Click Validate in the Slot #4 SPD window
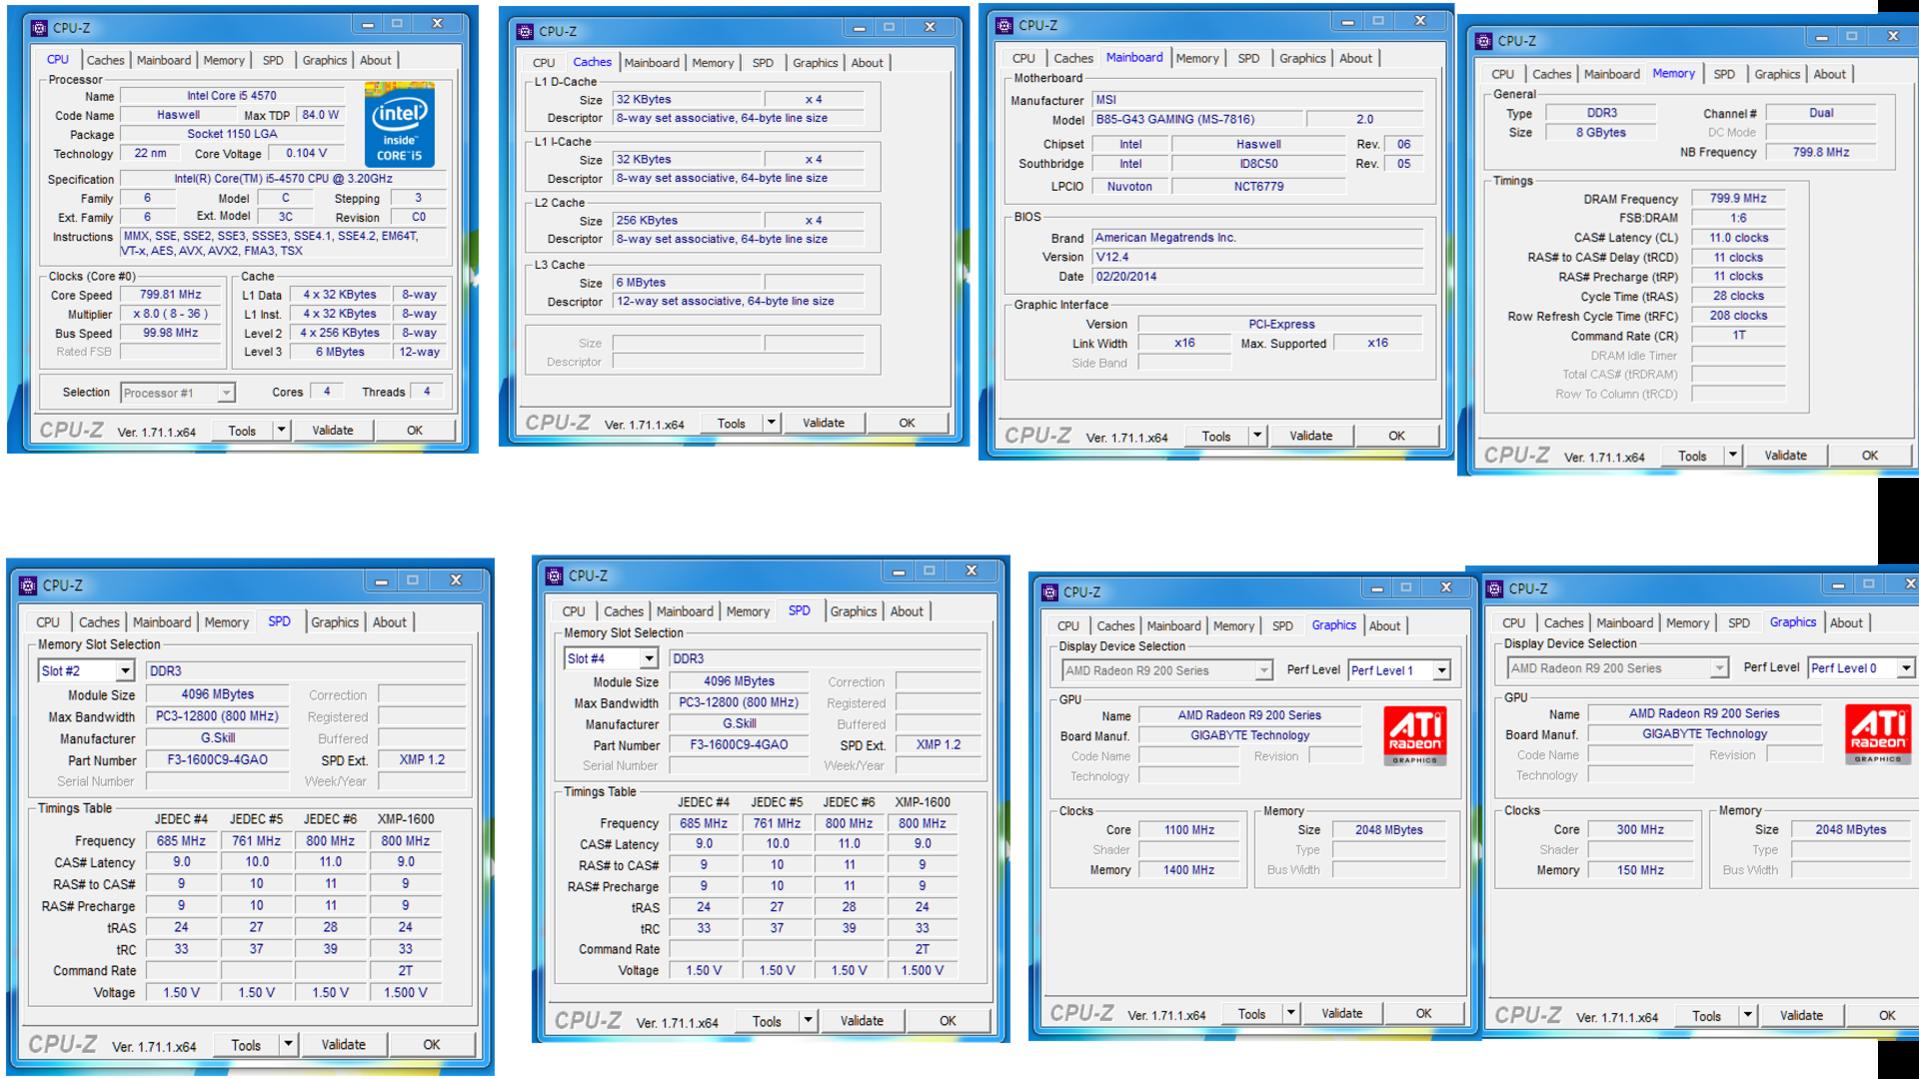The image size is (1919, 1079). (862, 1020)
